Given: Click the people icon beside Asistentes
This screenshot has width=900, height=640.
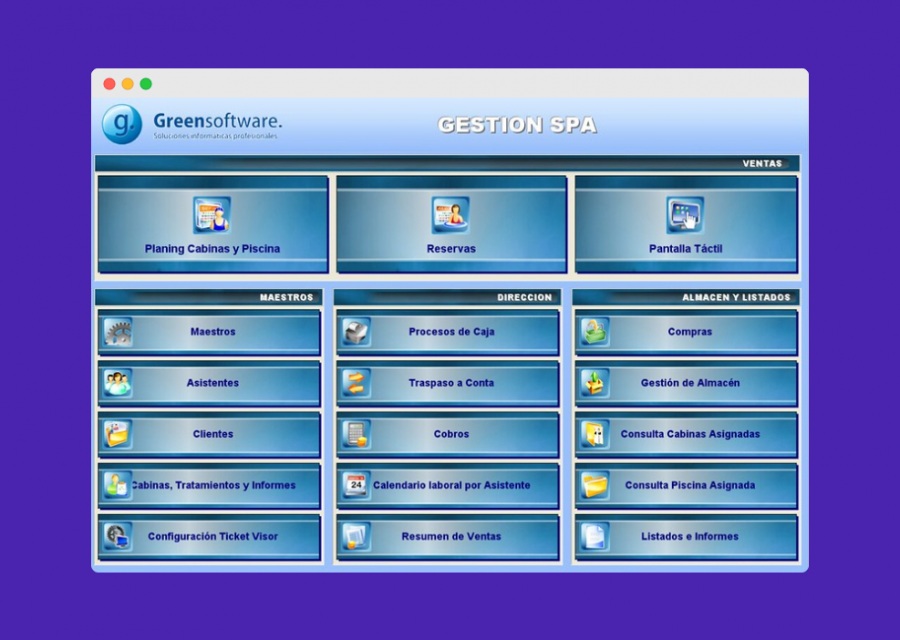Looking at the screenshot, I should point(118,383).
